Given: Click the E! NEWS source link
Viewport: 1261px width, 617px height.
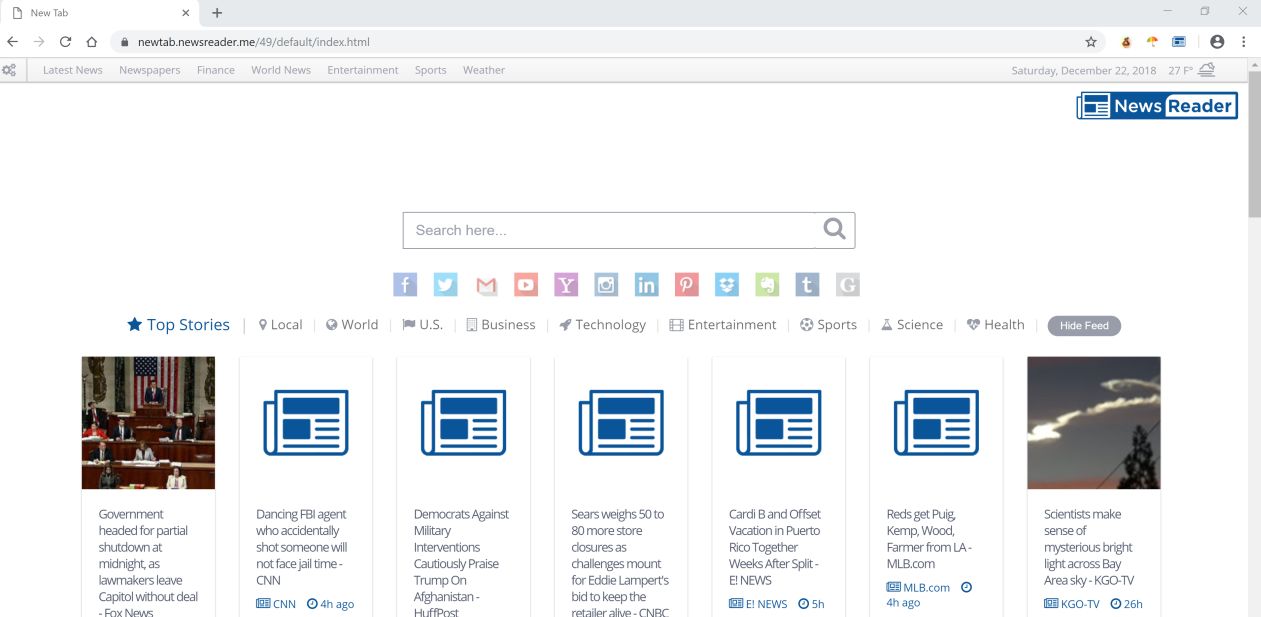Looking at the screenshot, I should pos(758,604).
